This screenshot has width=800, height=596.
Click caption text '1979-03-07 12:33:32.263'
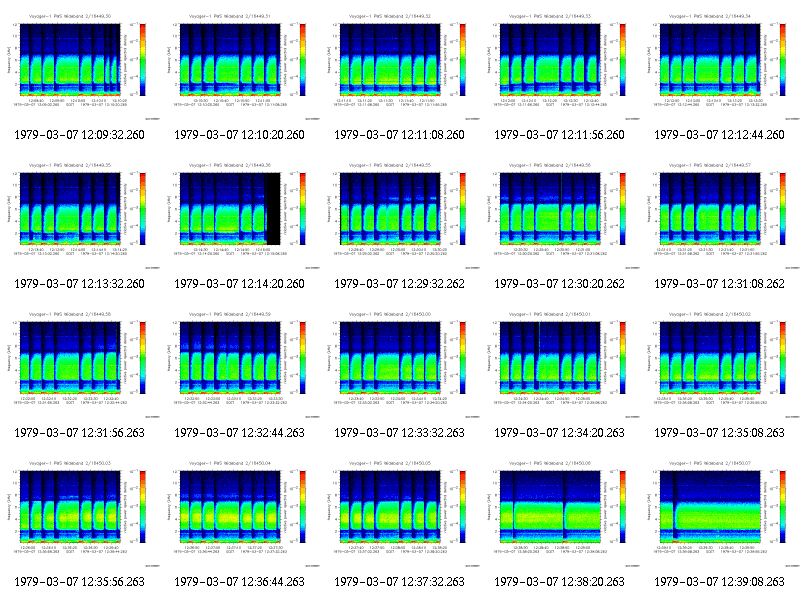click(399, 433)
